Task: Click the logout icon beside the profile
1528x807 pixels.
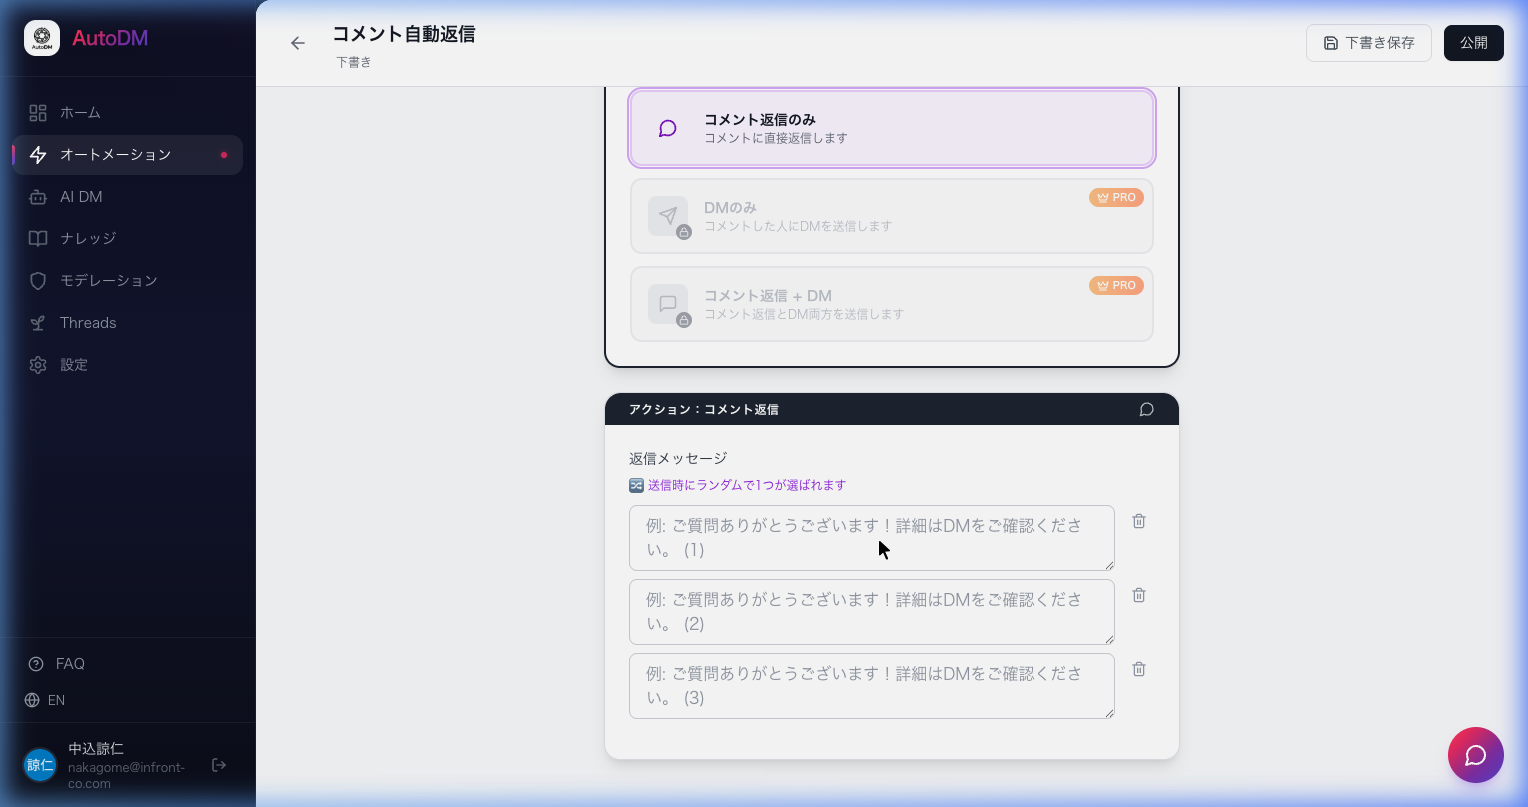Action: point(219,765)
